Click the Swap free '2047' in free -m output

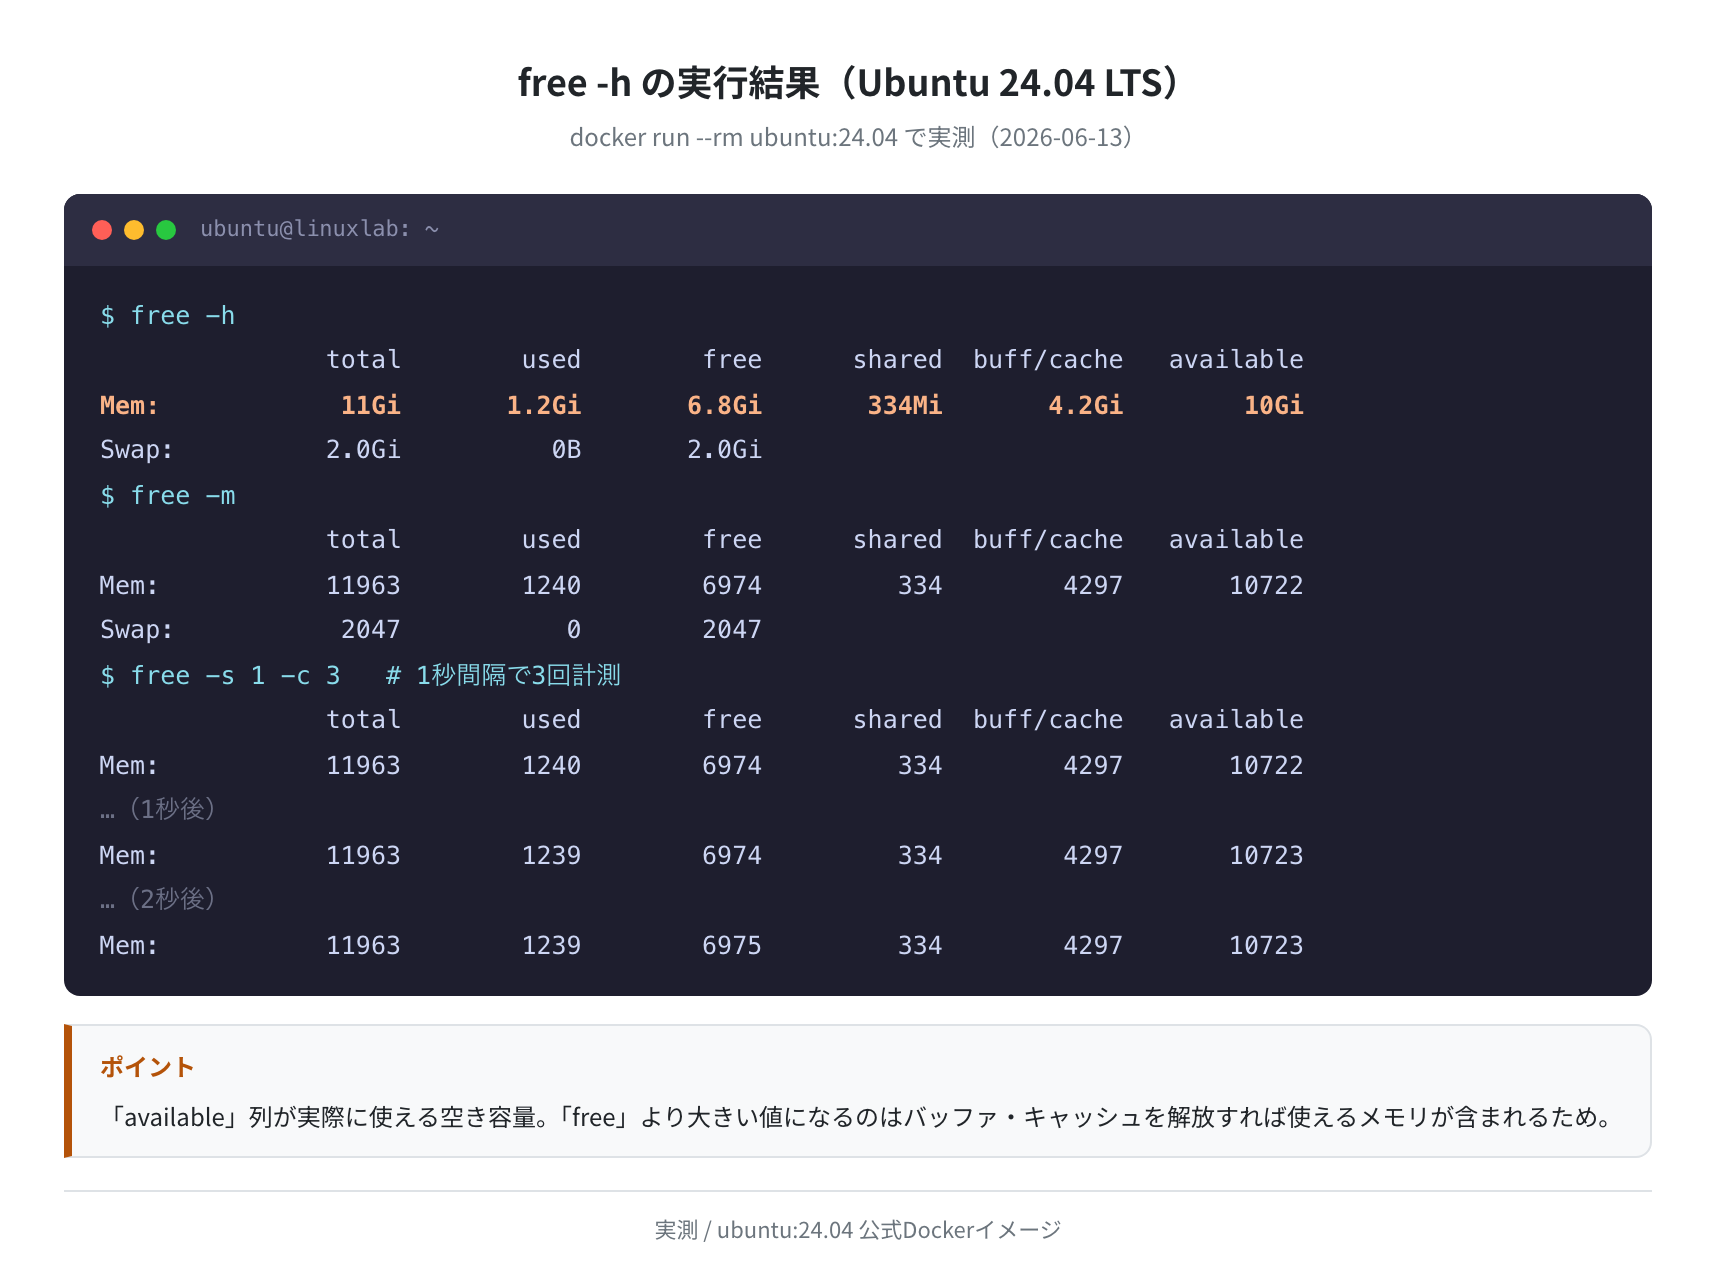coord(732,630)
